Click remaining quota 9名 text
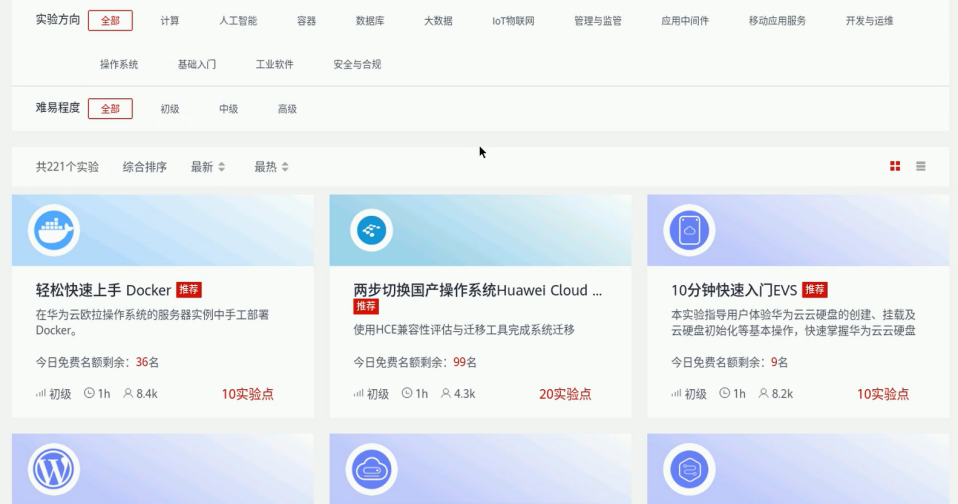Viewport: 958px width, 504px height. point(779,362)
